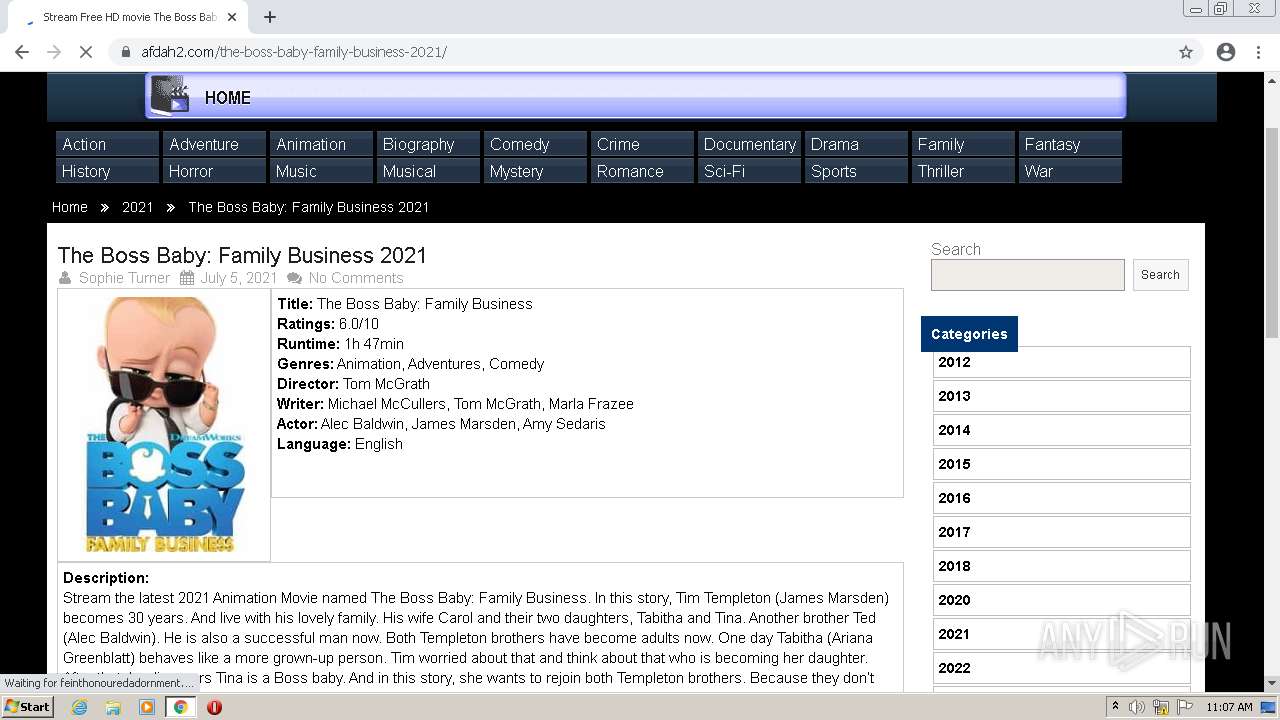Click Home in the breadcrumb
The width and height of the screenshot is (1280, 720).
tap(69, 207)
